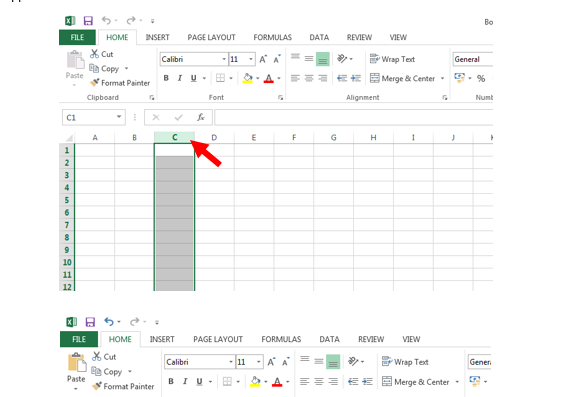The width and height of the screenshot is (576, 397).
Task: Switch to FORMULAS tab in upper Excel window
Action: click(x=272, y=37)
